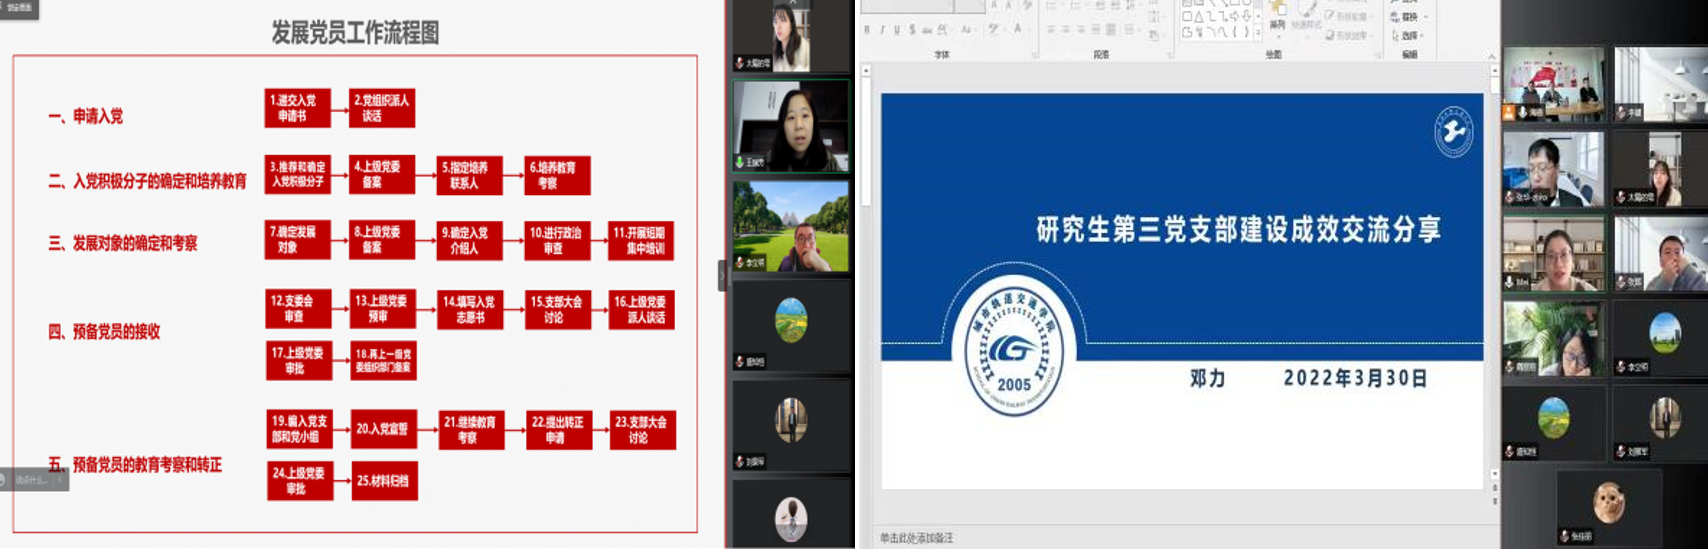
Task: Select the rectangle shape in shapes gallery
Action: pos(1187,17)
